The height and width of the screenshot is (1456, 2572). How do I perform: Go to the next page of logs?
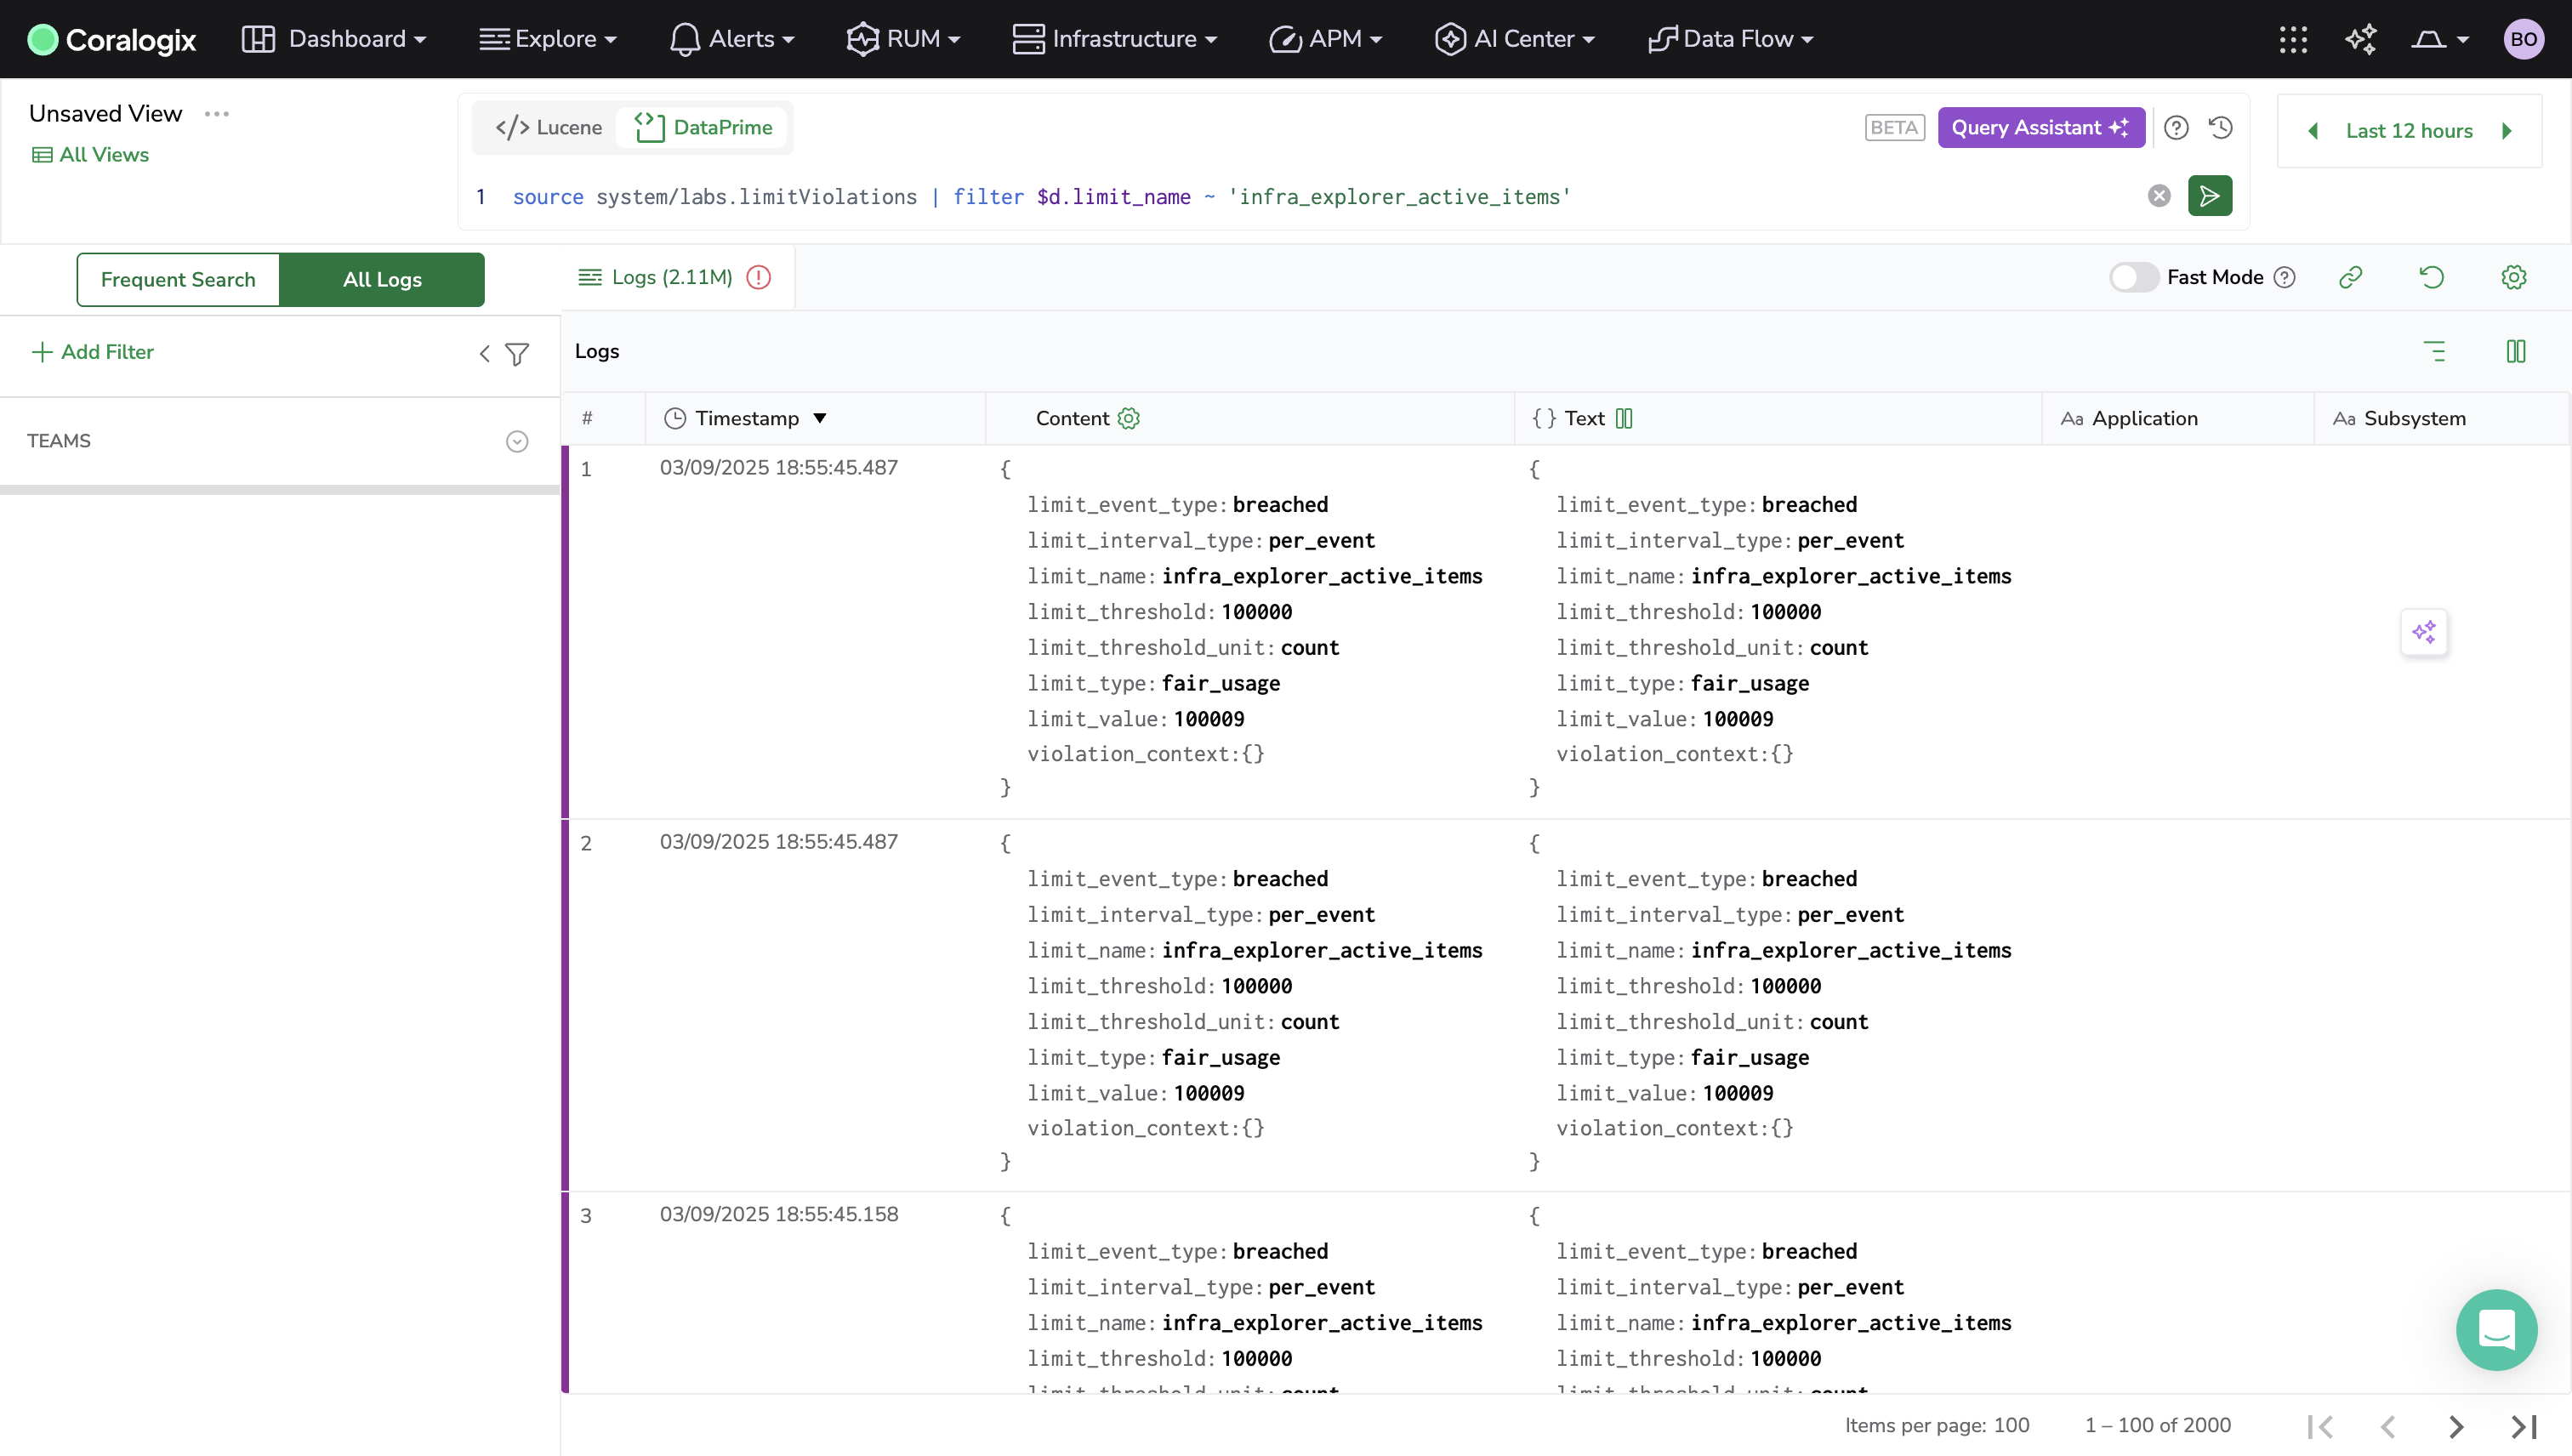[2455, 1426]
